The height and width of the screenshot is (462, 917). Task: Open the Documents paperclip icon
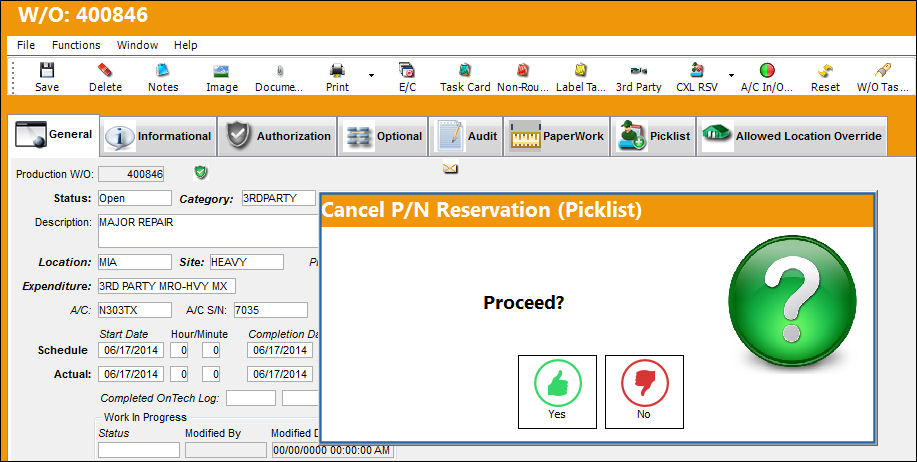click(280, 71)
